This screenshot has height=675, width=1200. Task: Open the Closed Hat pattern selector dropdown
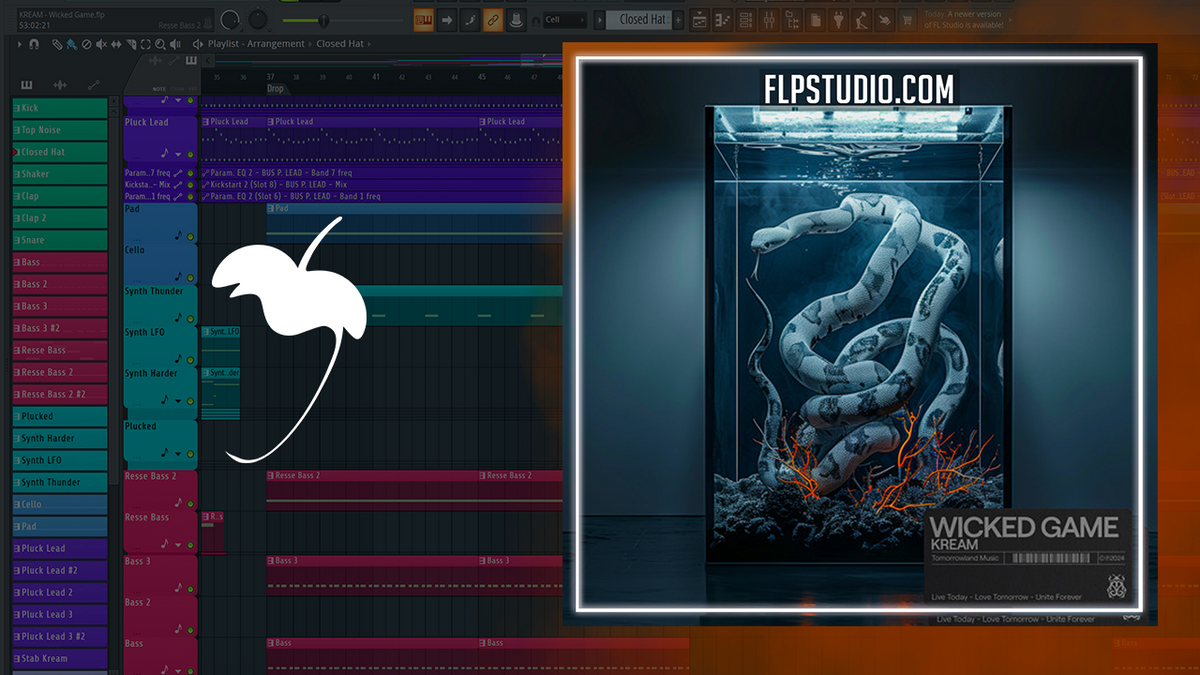point(640,19)
